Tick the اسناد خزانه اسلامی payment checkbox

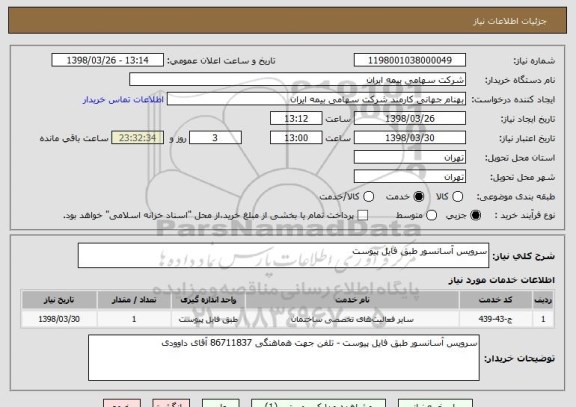[x=363, y=215]
